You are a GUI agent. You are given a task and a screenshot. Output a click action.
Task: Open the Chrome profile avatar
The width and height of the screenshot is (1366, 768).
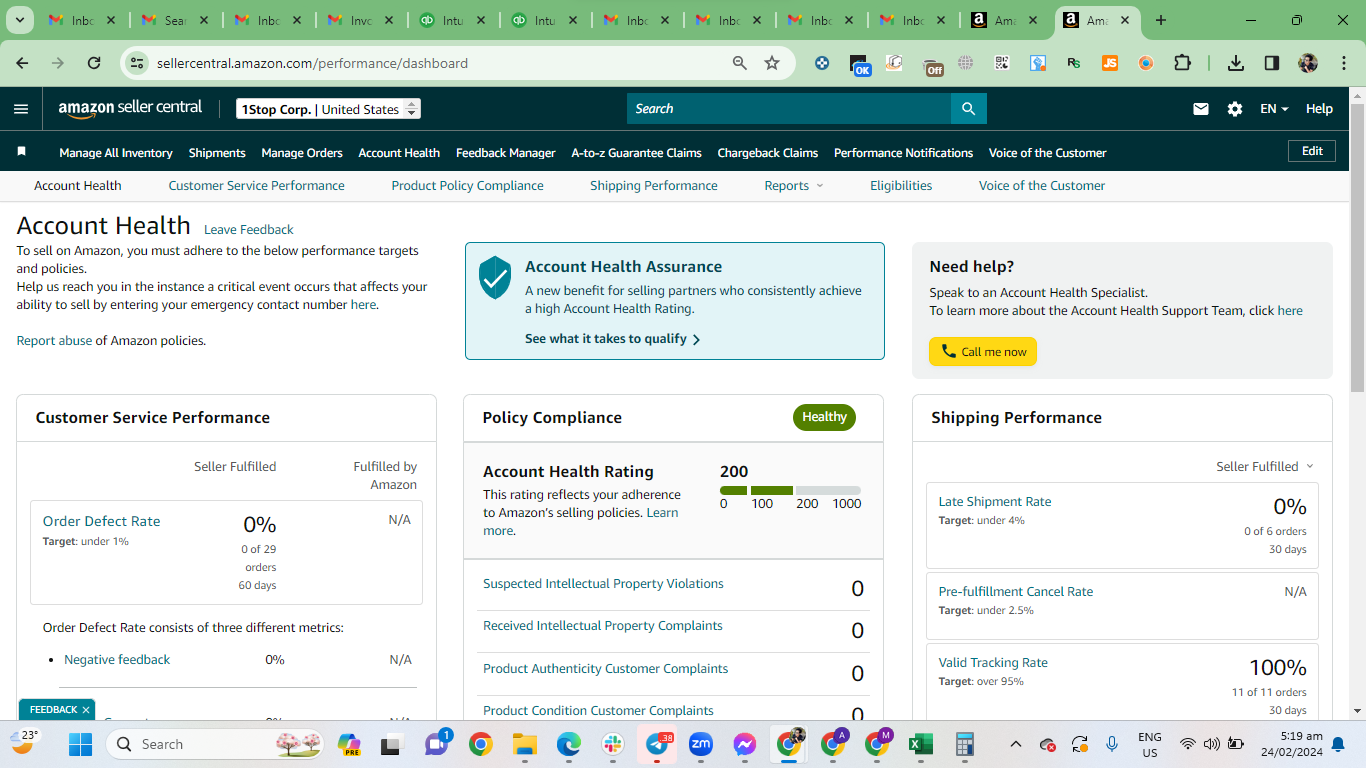click(1308, 63)
